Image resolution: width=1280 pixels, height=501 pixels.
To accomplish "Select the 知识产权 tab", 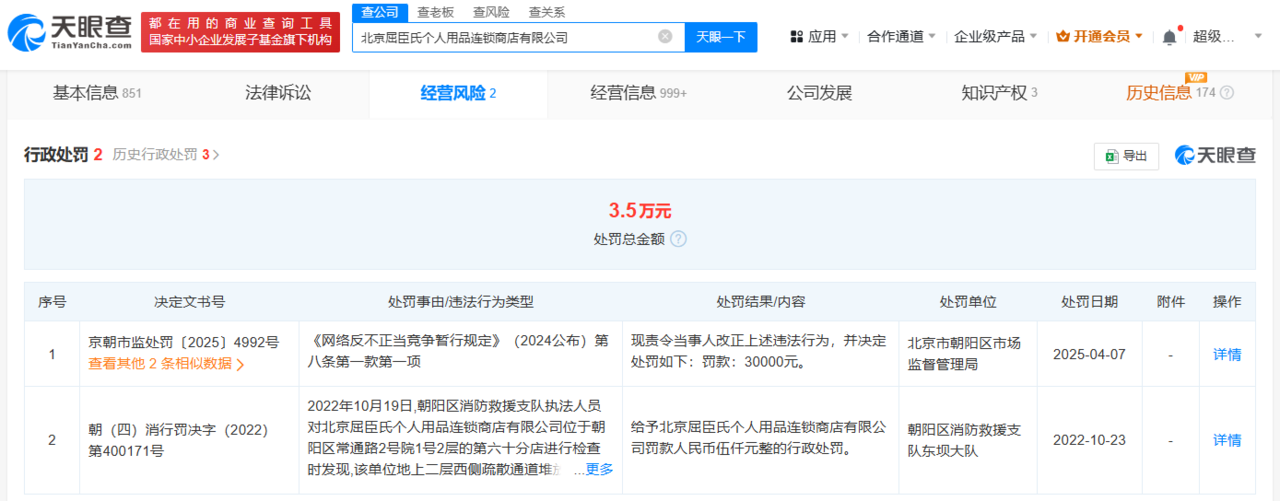I will point(999,93).
